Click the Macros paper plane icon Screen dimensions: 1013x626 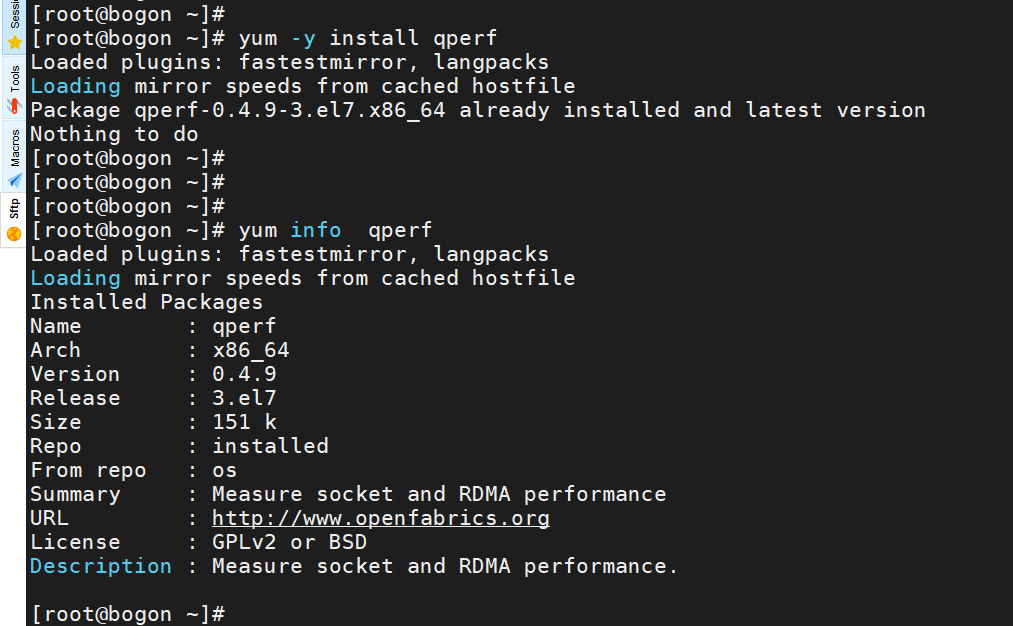[x=14, y=181]
